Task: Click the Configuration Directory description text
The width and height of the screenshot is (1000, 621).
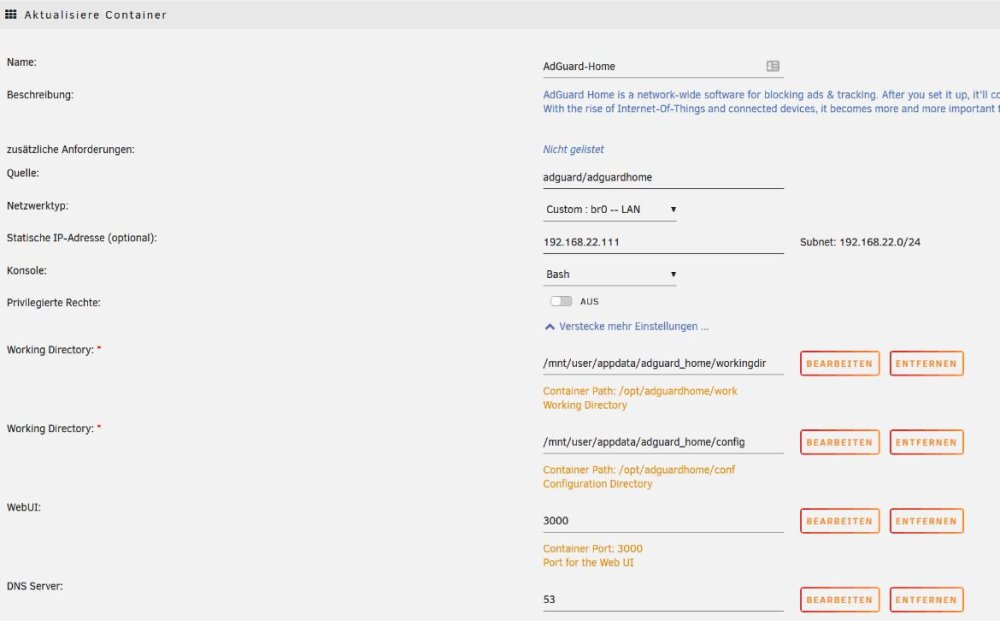Action: point(598,484)
